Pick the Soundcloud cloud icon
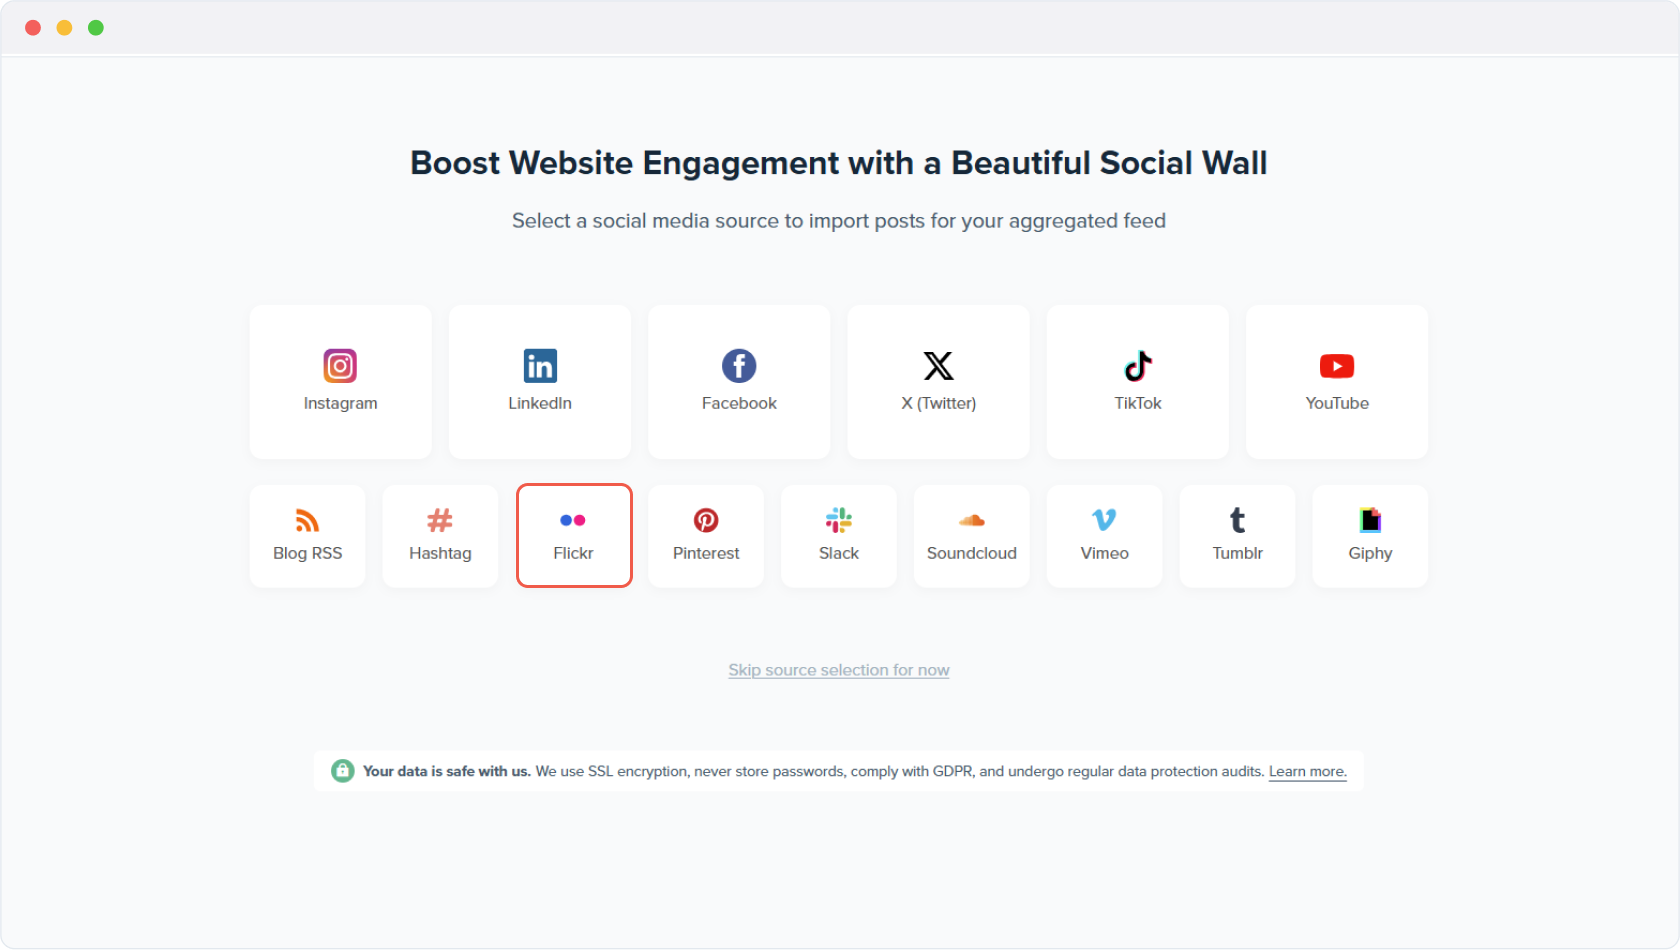1680x950 pixels. [x=972, y=520]
